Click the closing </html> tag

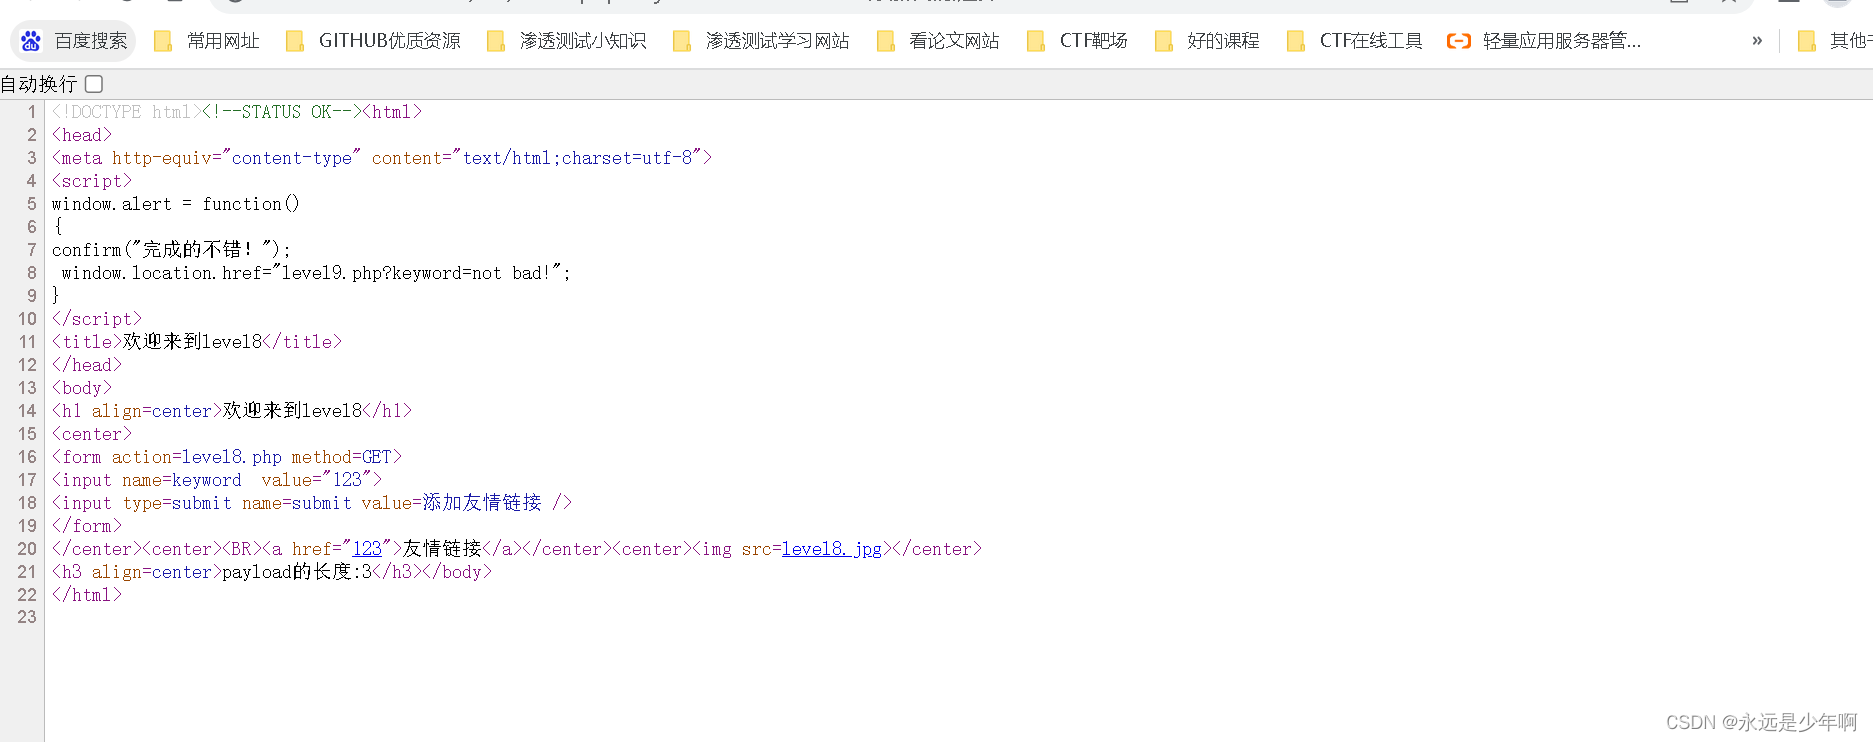[x=87, y=595]
